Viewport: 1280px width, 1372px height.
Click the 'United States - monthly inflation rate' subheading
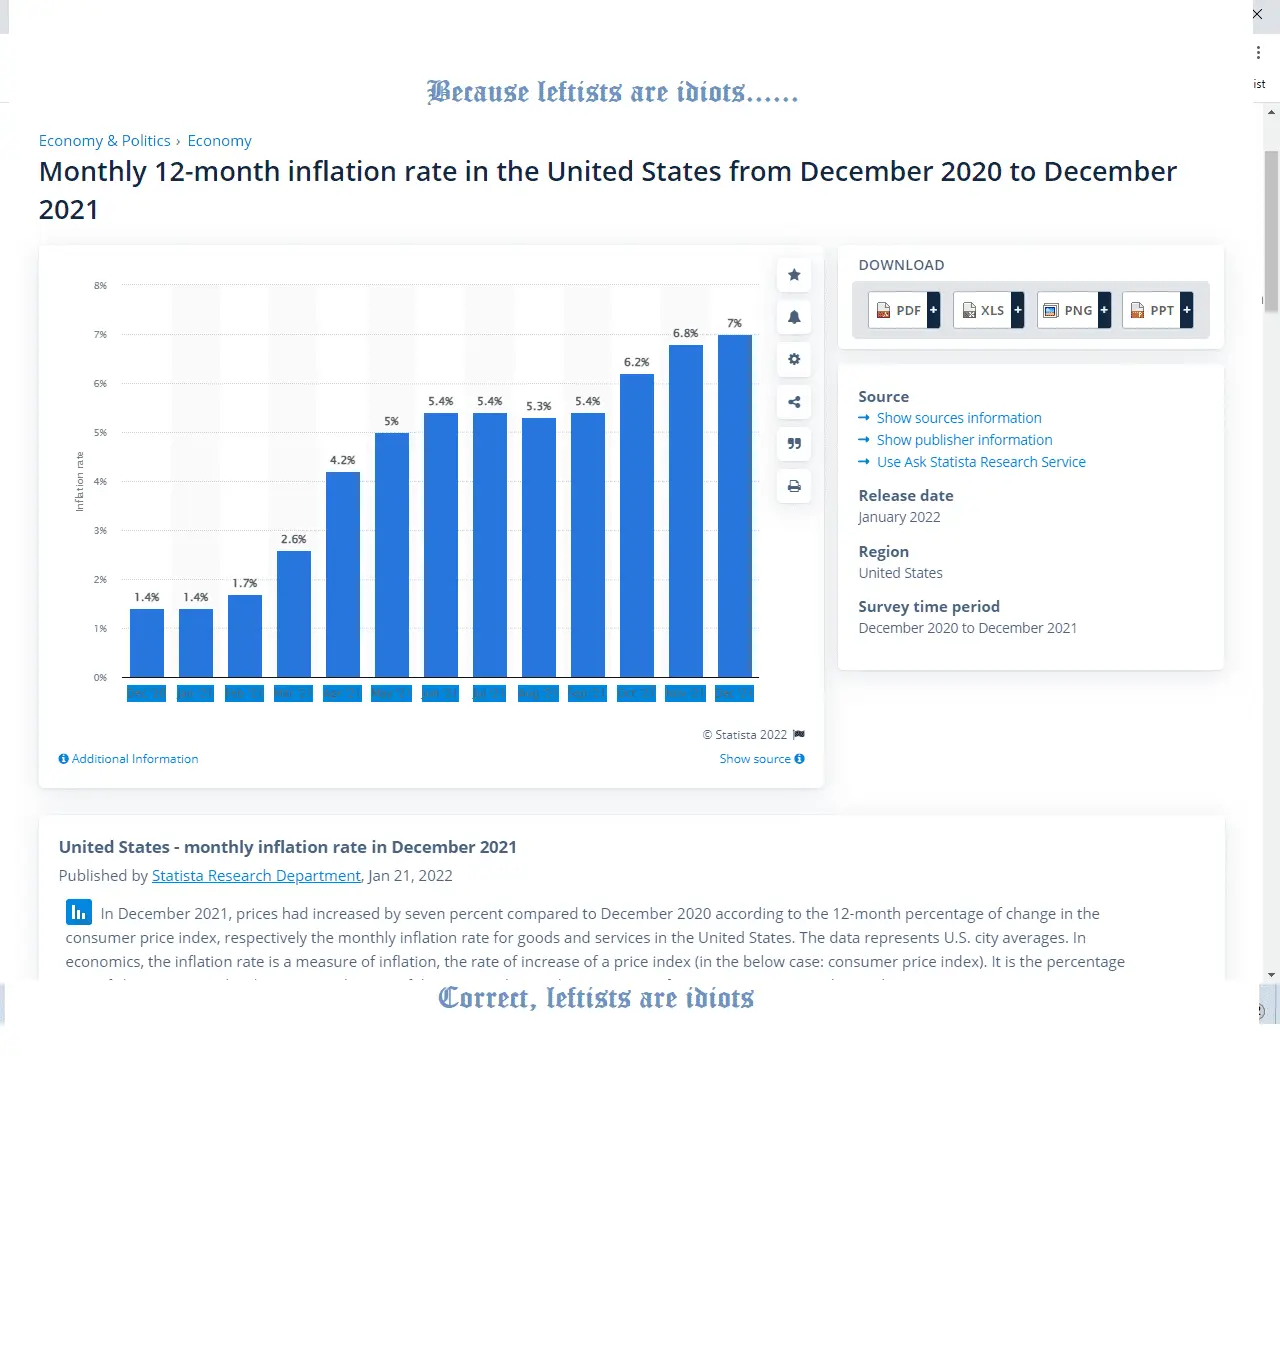tap(288, 847)
